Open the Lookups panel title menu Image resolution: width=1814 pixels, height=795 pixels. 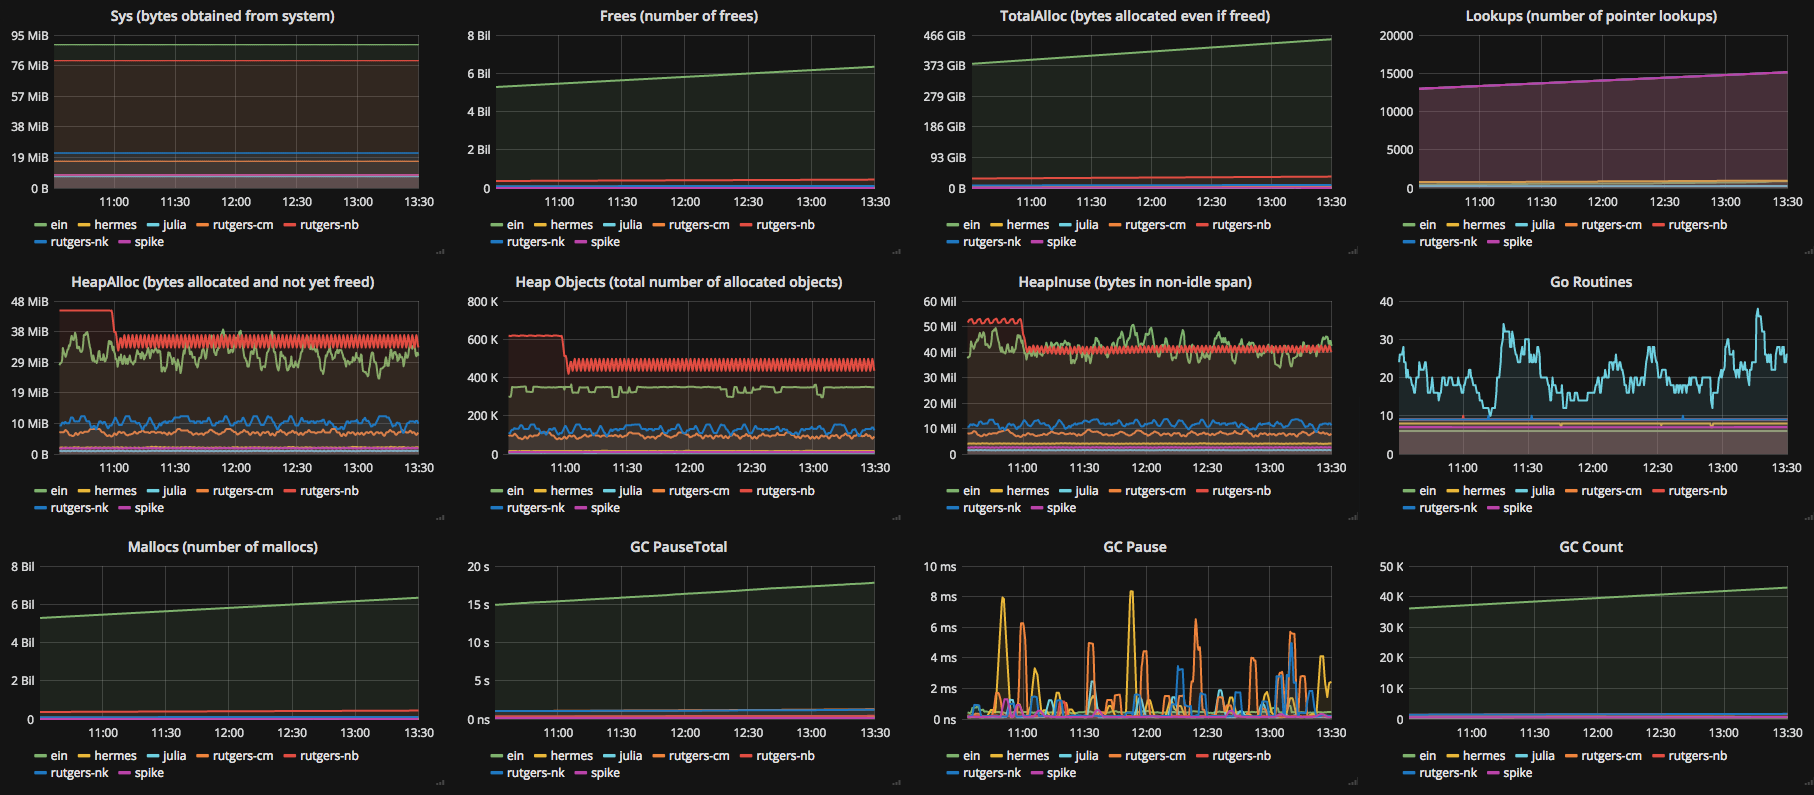point(1590,16)
